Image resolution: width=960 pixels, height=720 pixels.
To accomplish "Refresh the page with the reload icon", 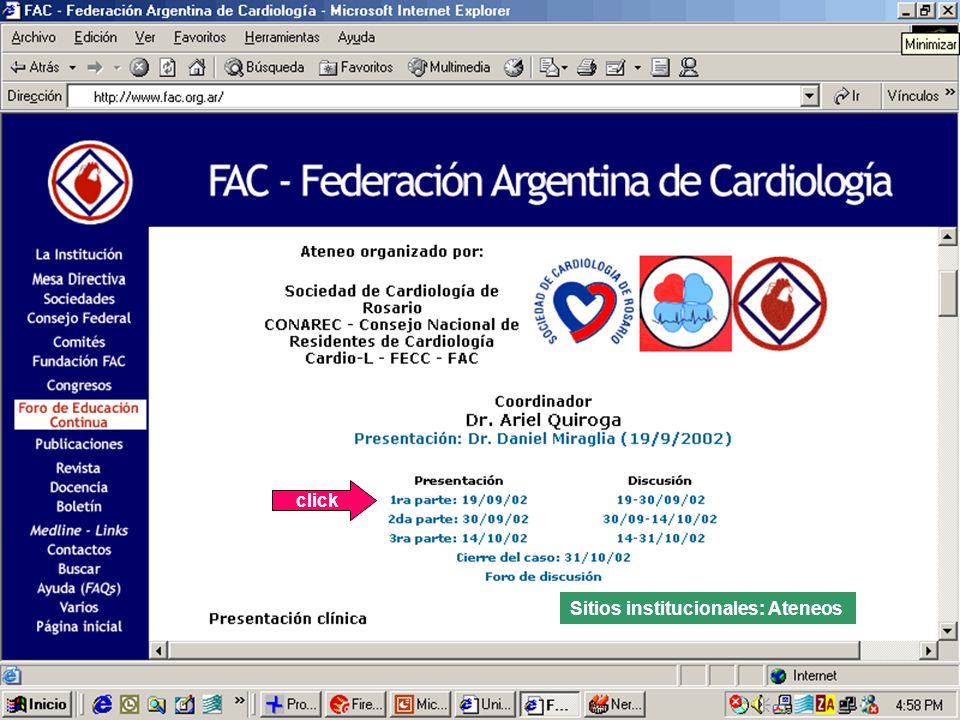I will tap(168, 67).
